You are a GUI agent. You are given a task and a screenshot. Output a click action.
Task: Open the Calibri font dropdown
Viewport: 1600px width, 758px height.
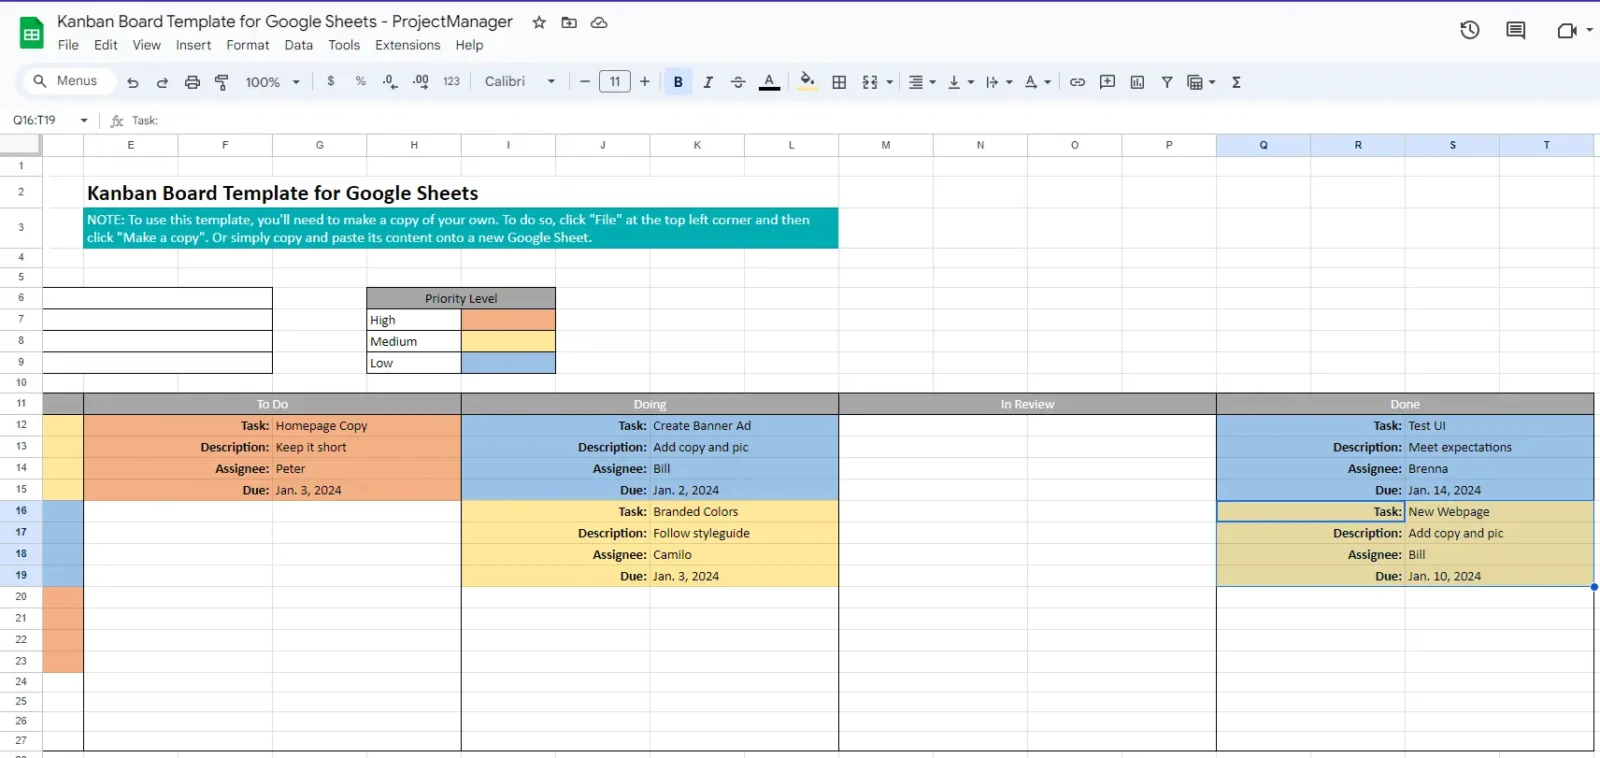click(x=520, y=82)
